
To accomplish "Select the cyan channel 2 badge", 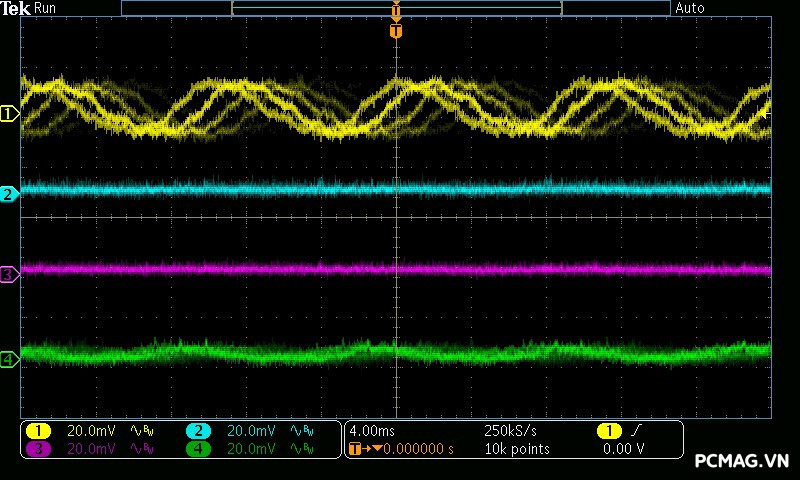I will coord(198,431).
